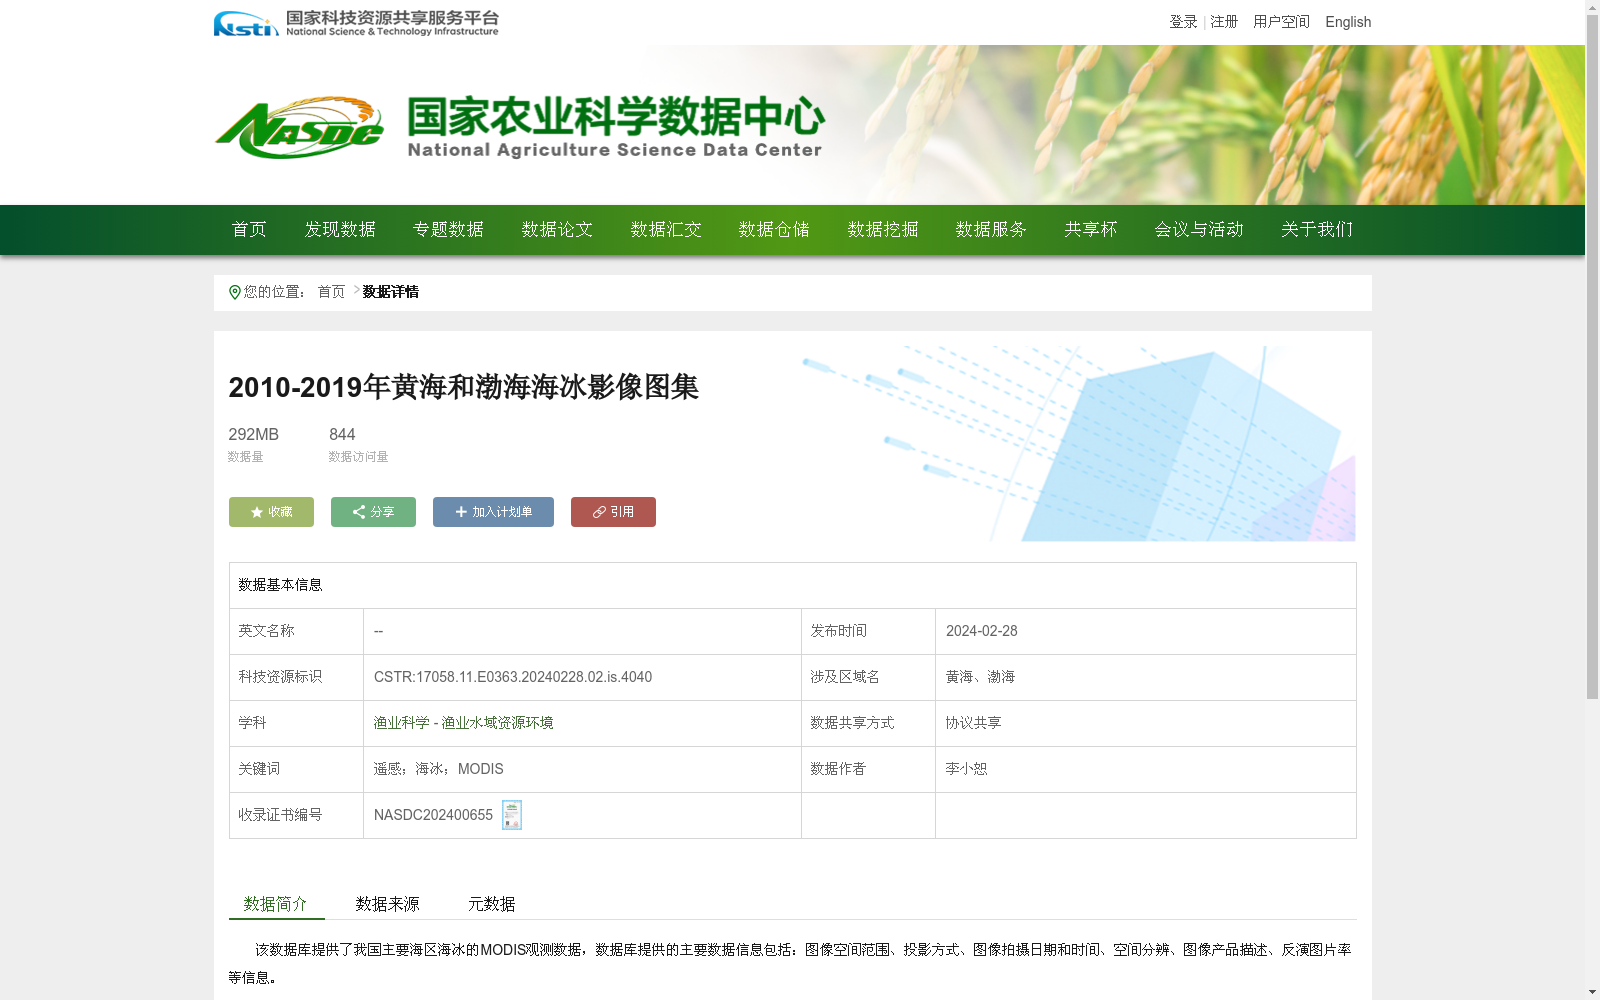The width and height of the screenshot is (1600, 1000).
Task: Click the 2024-02-28 publish date value
Action: point(982,631)
